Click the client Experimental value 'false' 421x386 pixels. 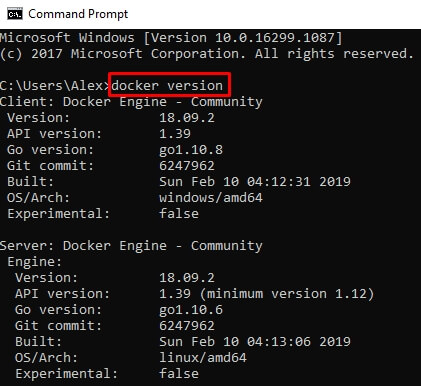tap(179, 214)
